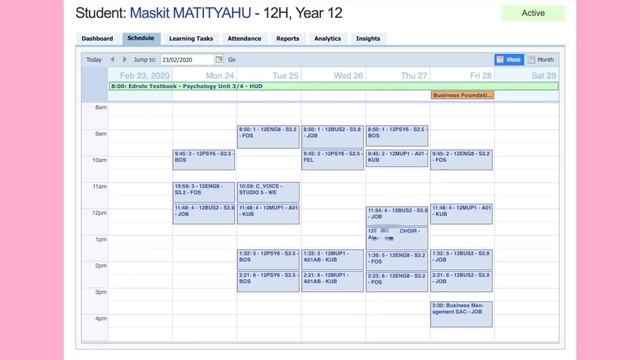The image size is (640, 360).
Task: Click the Today button
Action: [93, 60]
